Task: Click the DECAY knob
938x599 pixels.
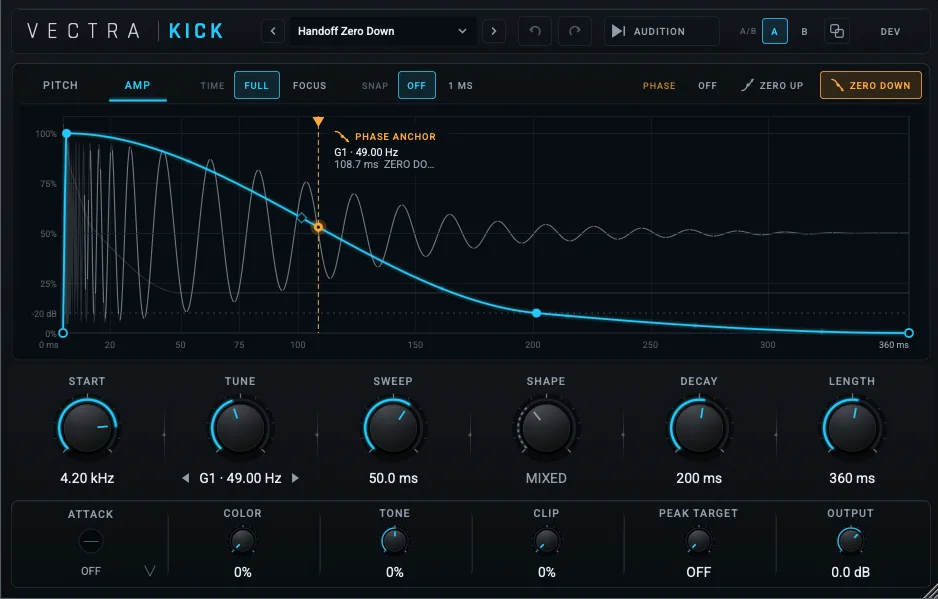Action: click(699, 427)
